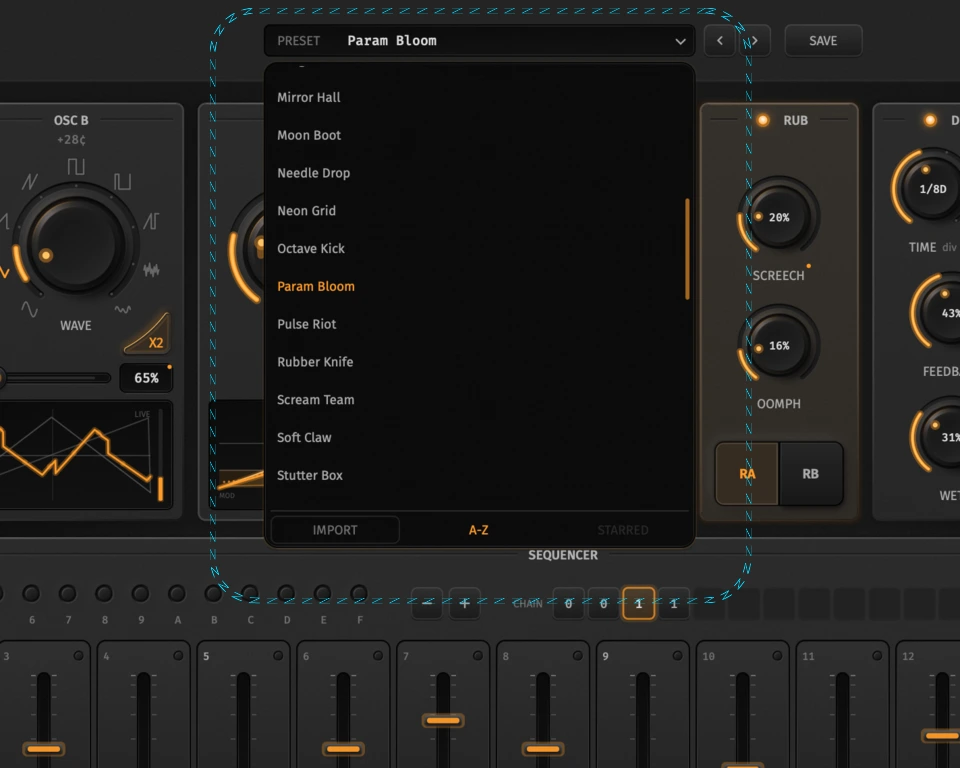This screenshot has width=960, height=768.
Task: Select the RB mode button
Action: [811, 473]
